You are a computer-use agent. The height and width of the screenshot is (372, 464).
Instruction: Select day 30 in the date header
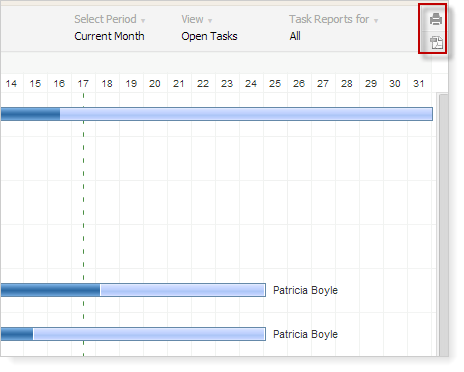tap(395, 83)
